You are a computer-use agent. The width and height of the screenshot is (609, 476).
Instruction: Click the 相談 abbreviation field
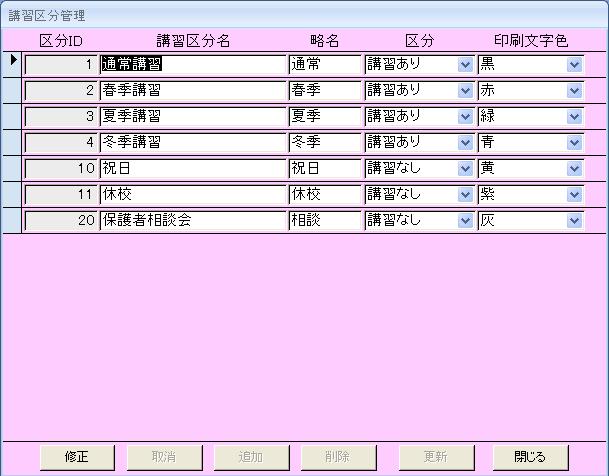[325, 221]
